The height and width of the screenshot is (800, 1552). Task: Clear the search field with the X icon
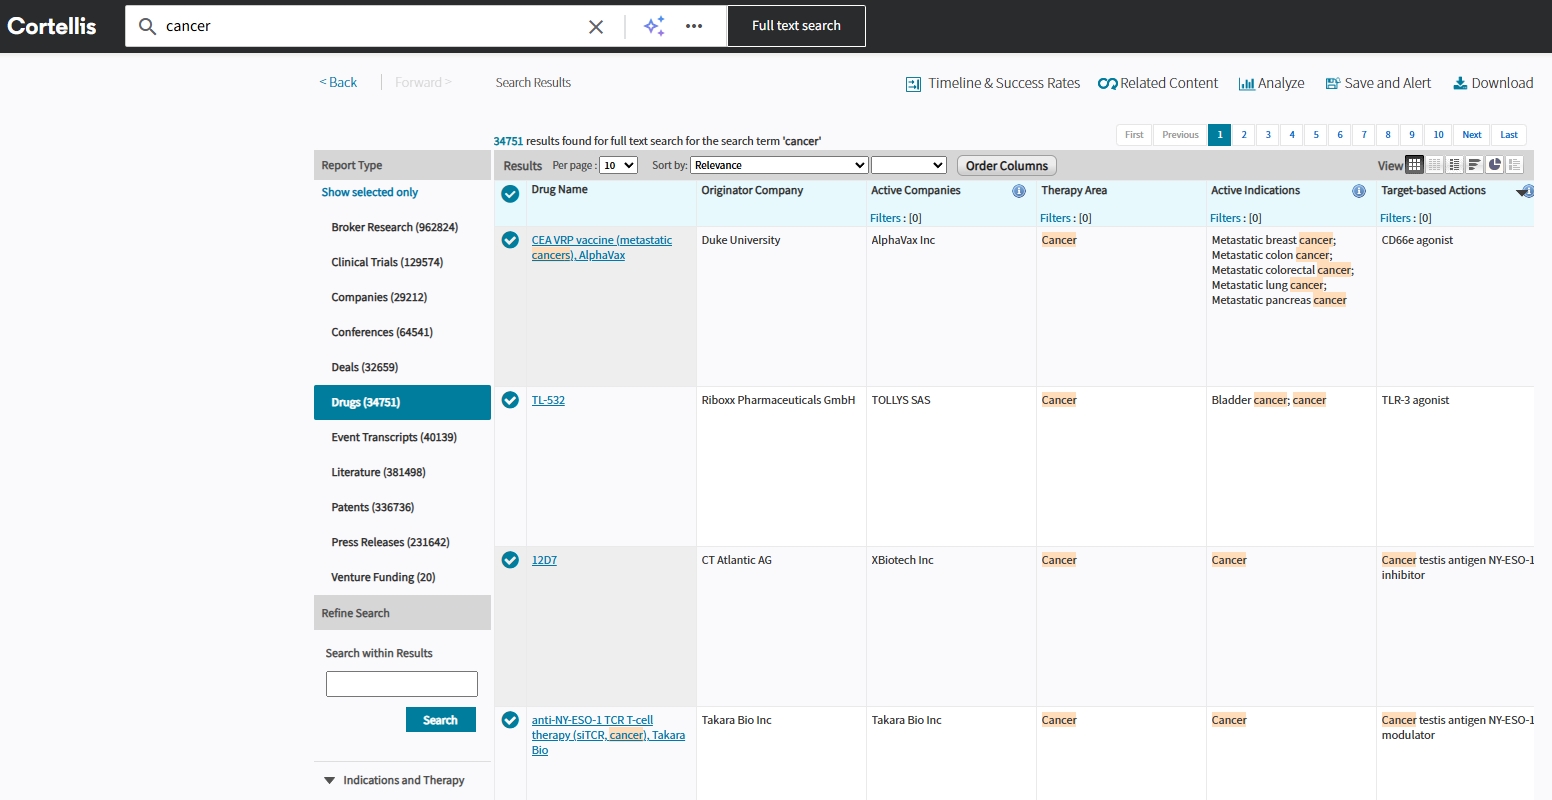[596, 27]
